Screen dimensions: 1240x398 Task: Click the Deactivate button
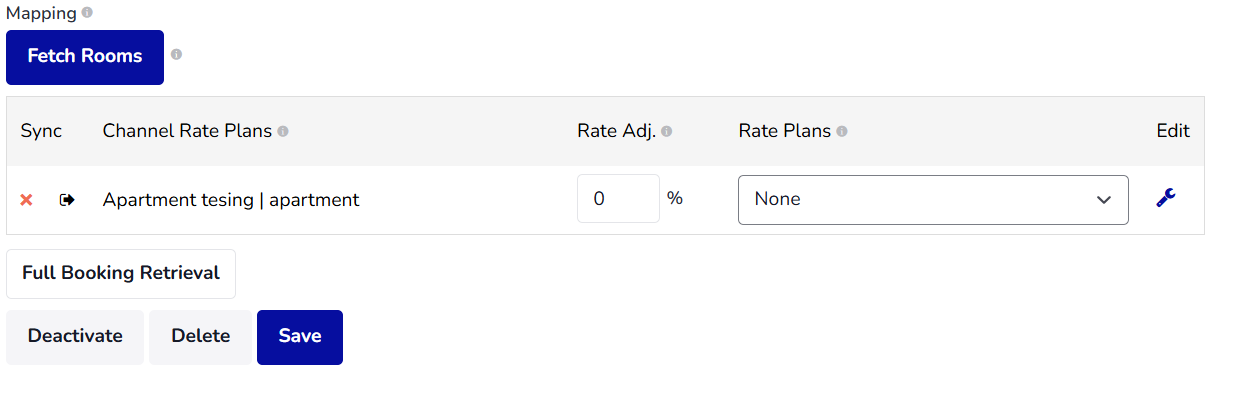[x=75, y=337]
